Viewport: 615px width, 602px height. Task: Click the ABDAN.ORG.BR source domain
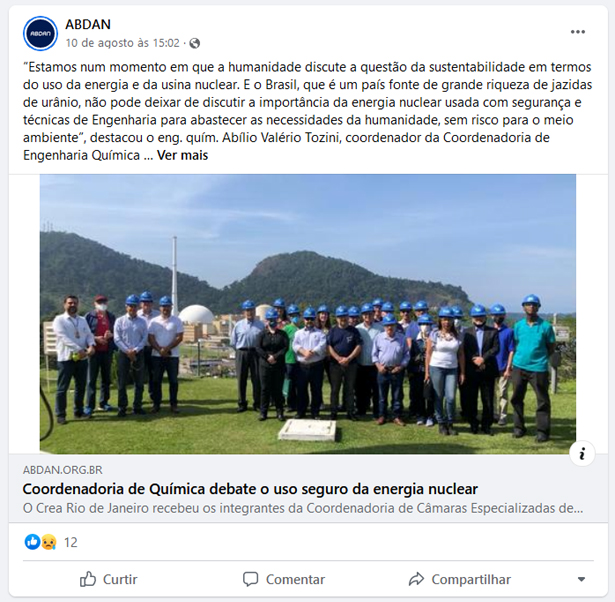[x=62, y=470]
